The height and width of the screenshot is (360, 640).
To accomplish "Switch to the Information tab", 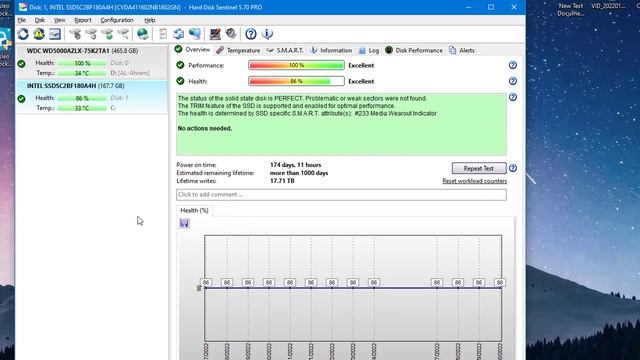I will click(331, 50).
